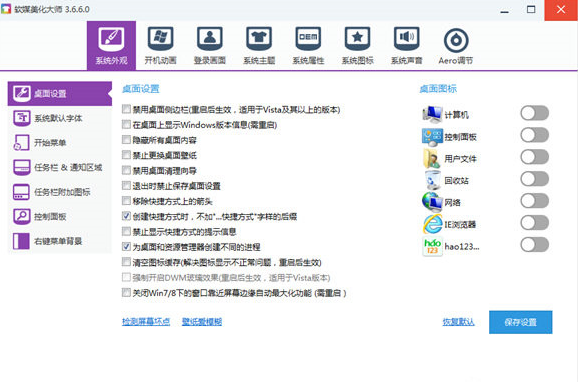Open the 系统主题 theme icon
Screen dimensions: 578x382
tap(259, 45)
